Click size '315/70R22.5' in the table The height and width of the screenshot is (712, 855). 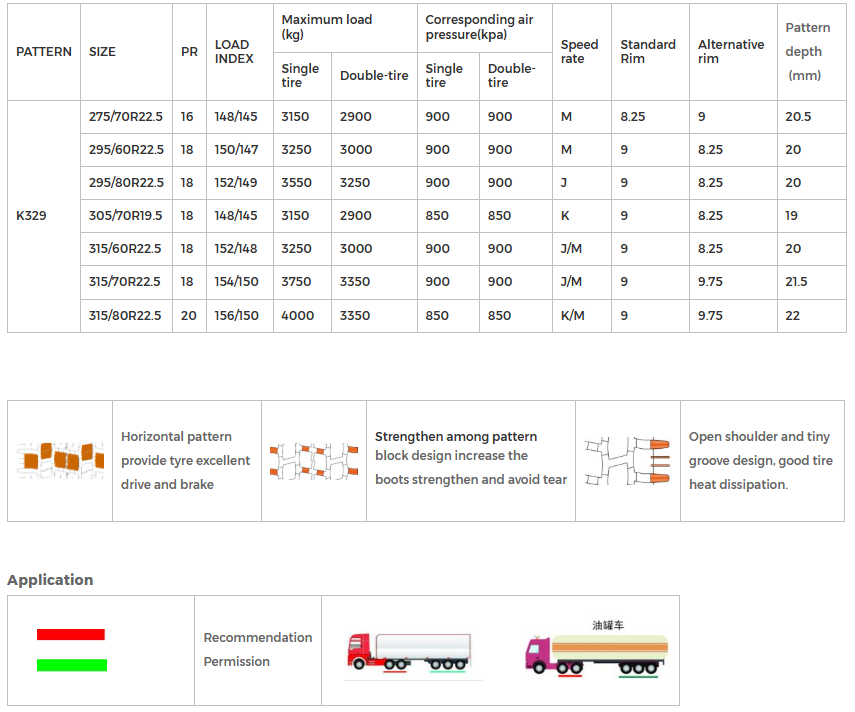point(124,282)
